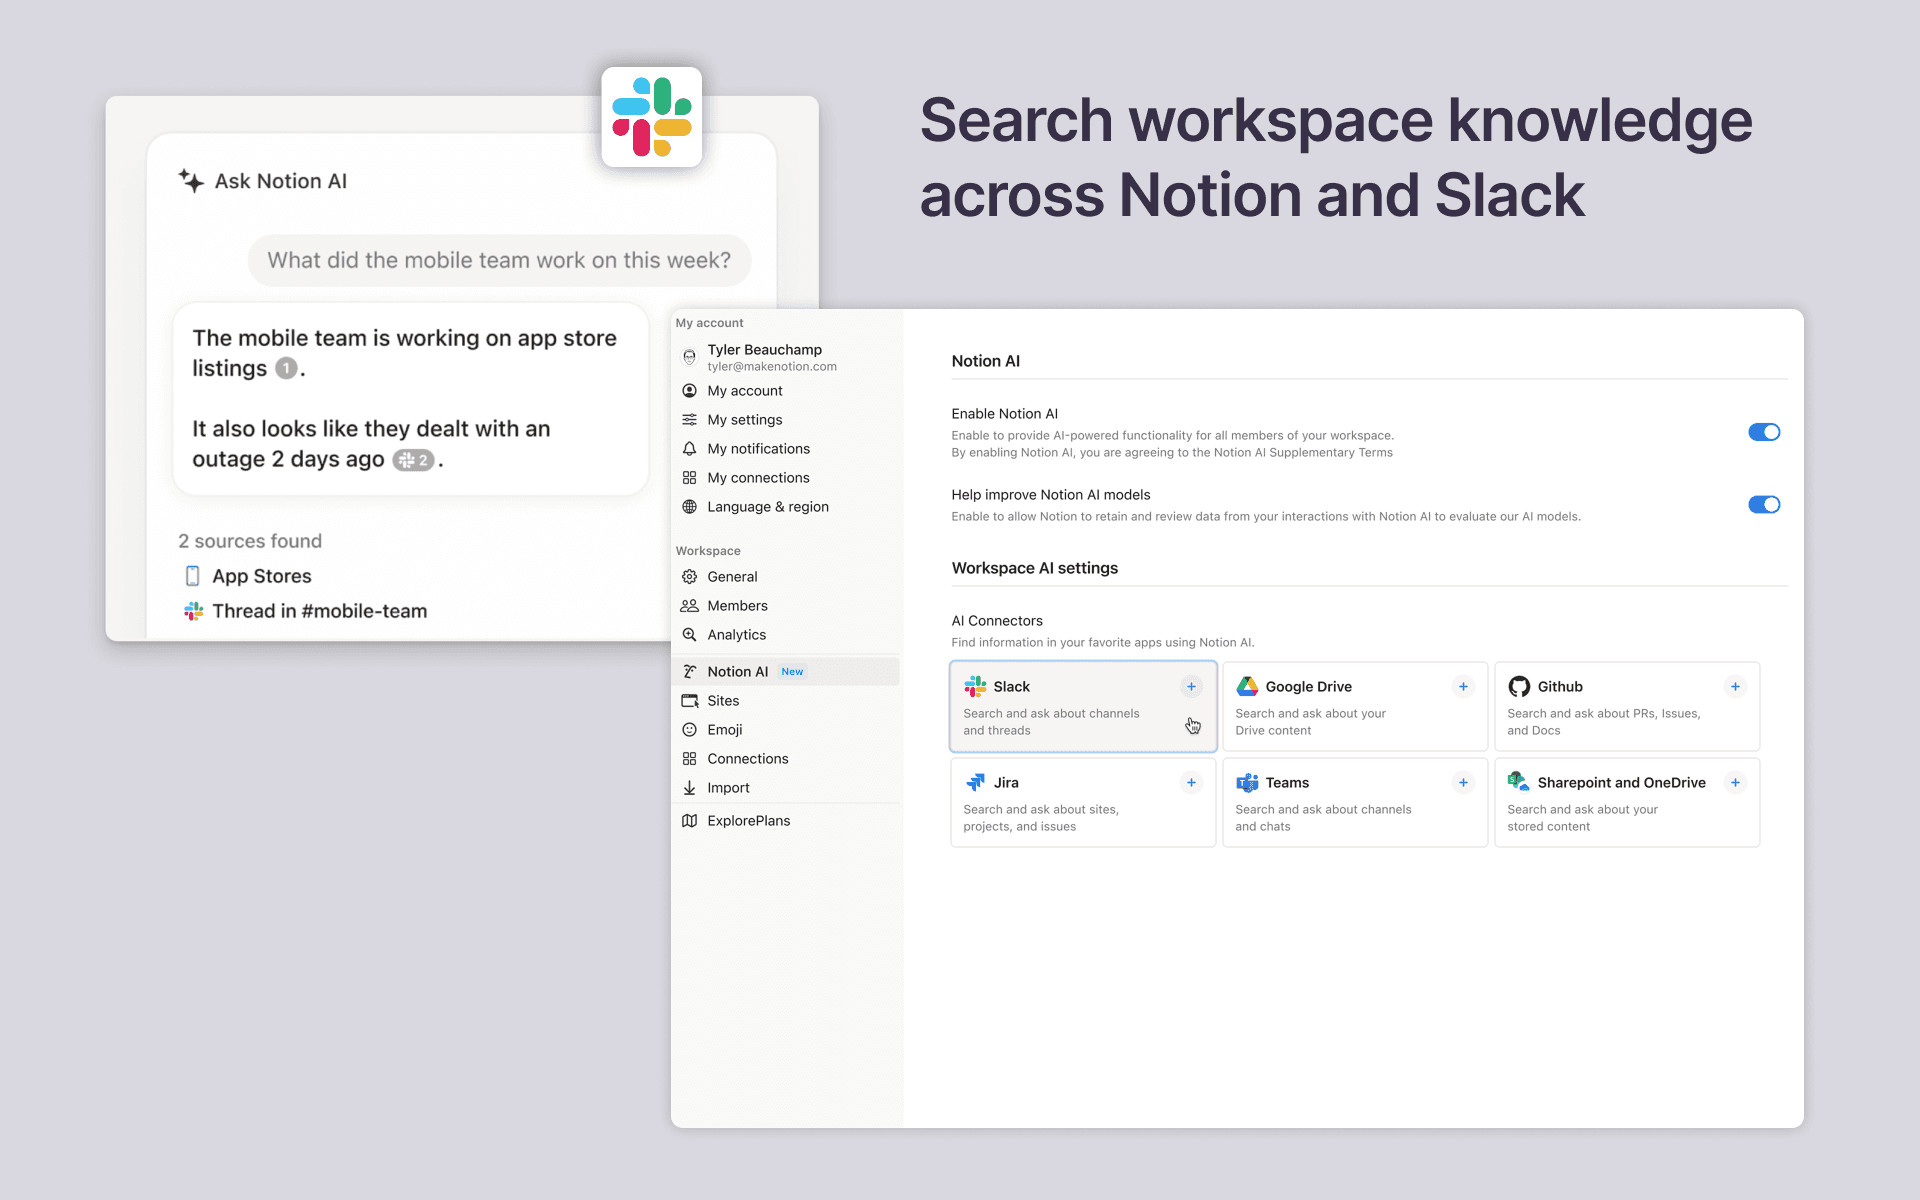Toggle the Enable Notion AI switch
This screenshot has width=1920, height=1200.
coord(1764,432)
